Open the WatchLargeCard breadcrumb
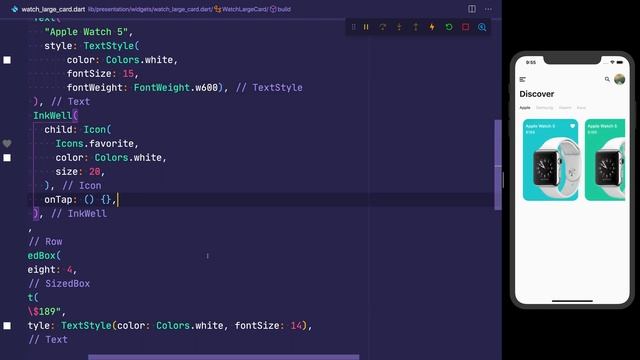 coord(245,9)
